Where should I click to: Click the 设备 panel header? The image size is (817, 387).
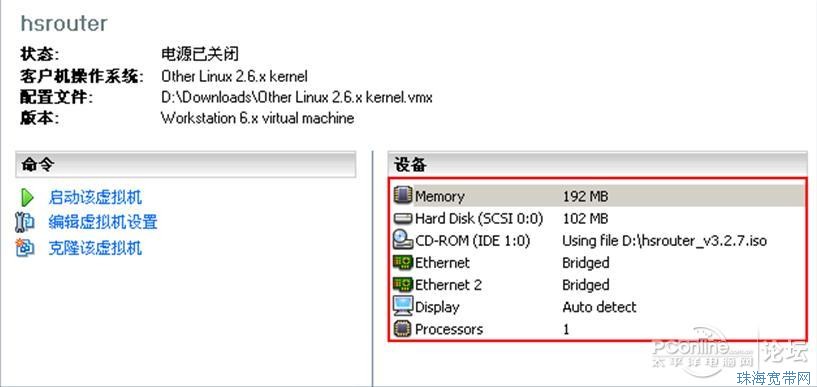(597, 165)
